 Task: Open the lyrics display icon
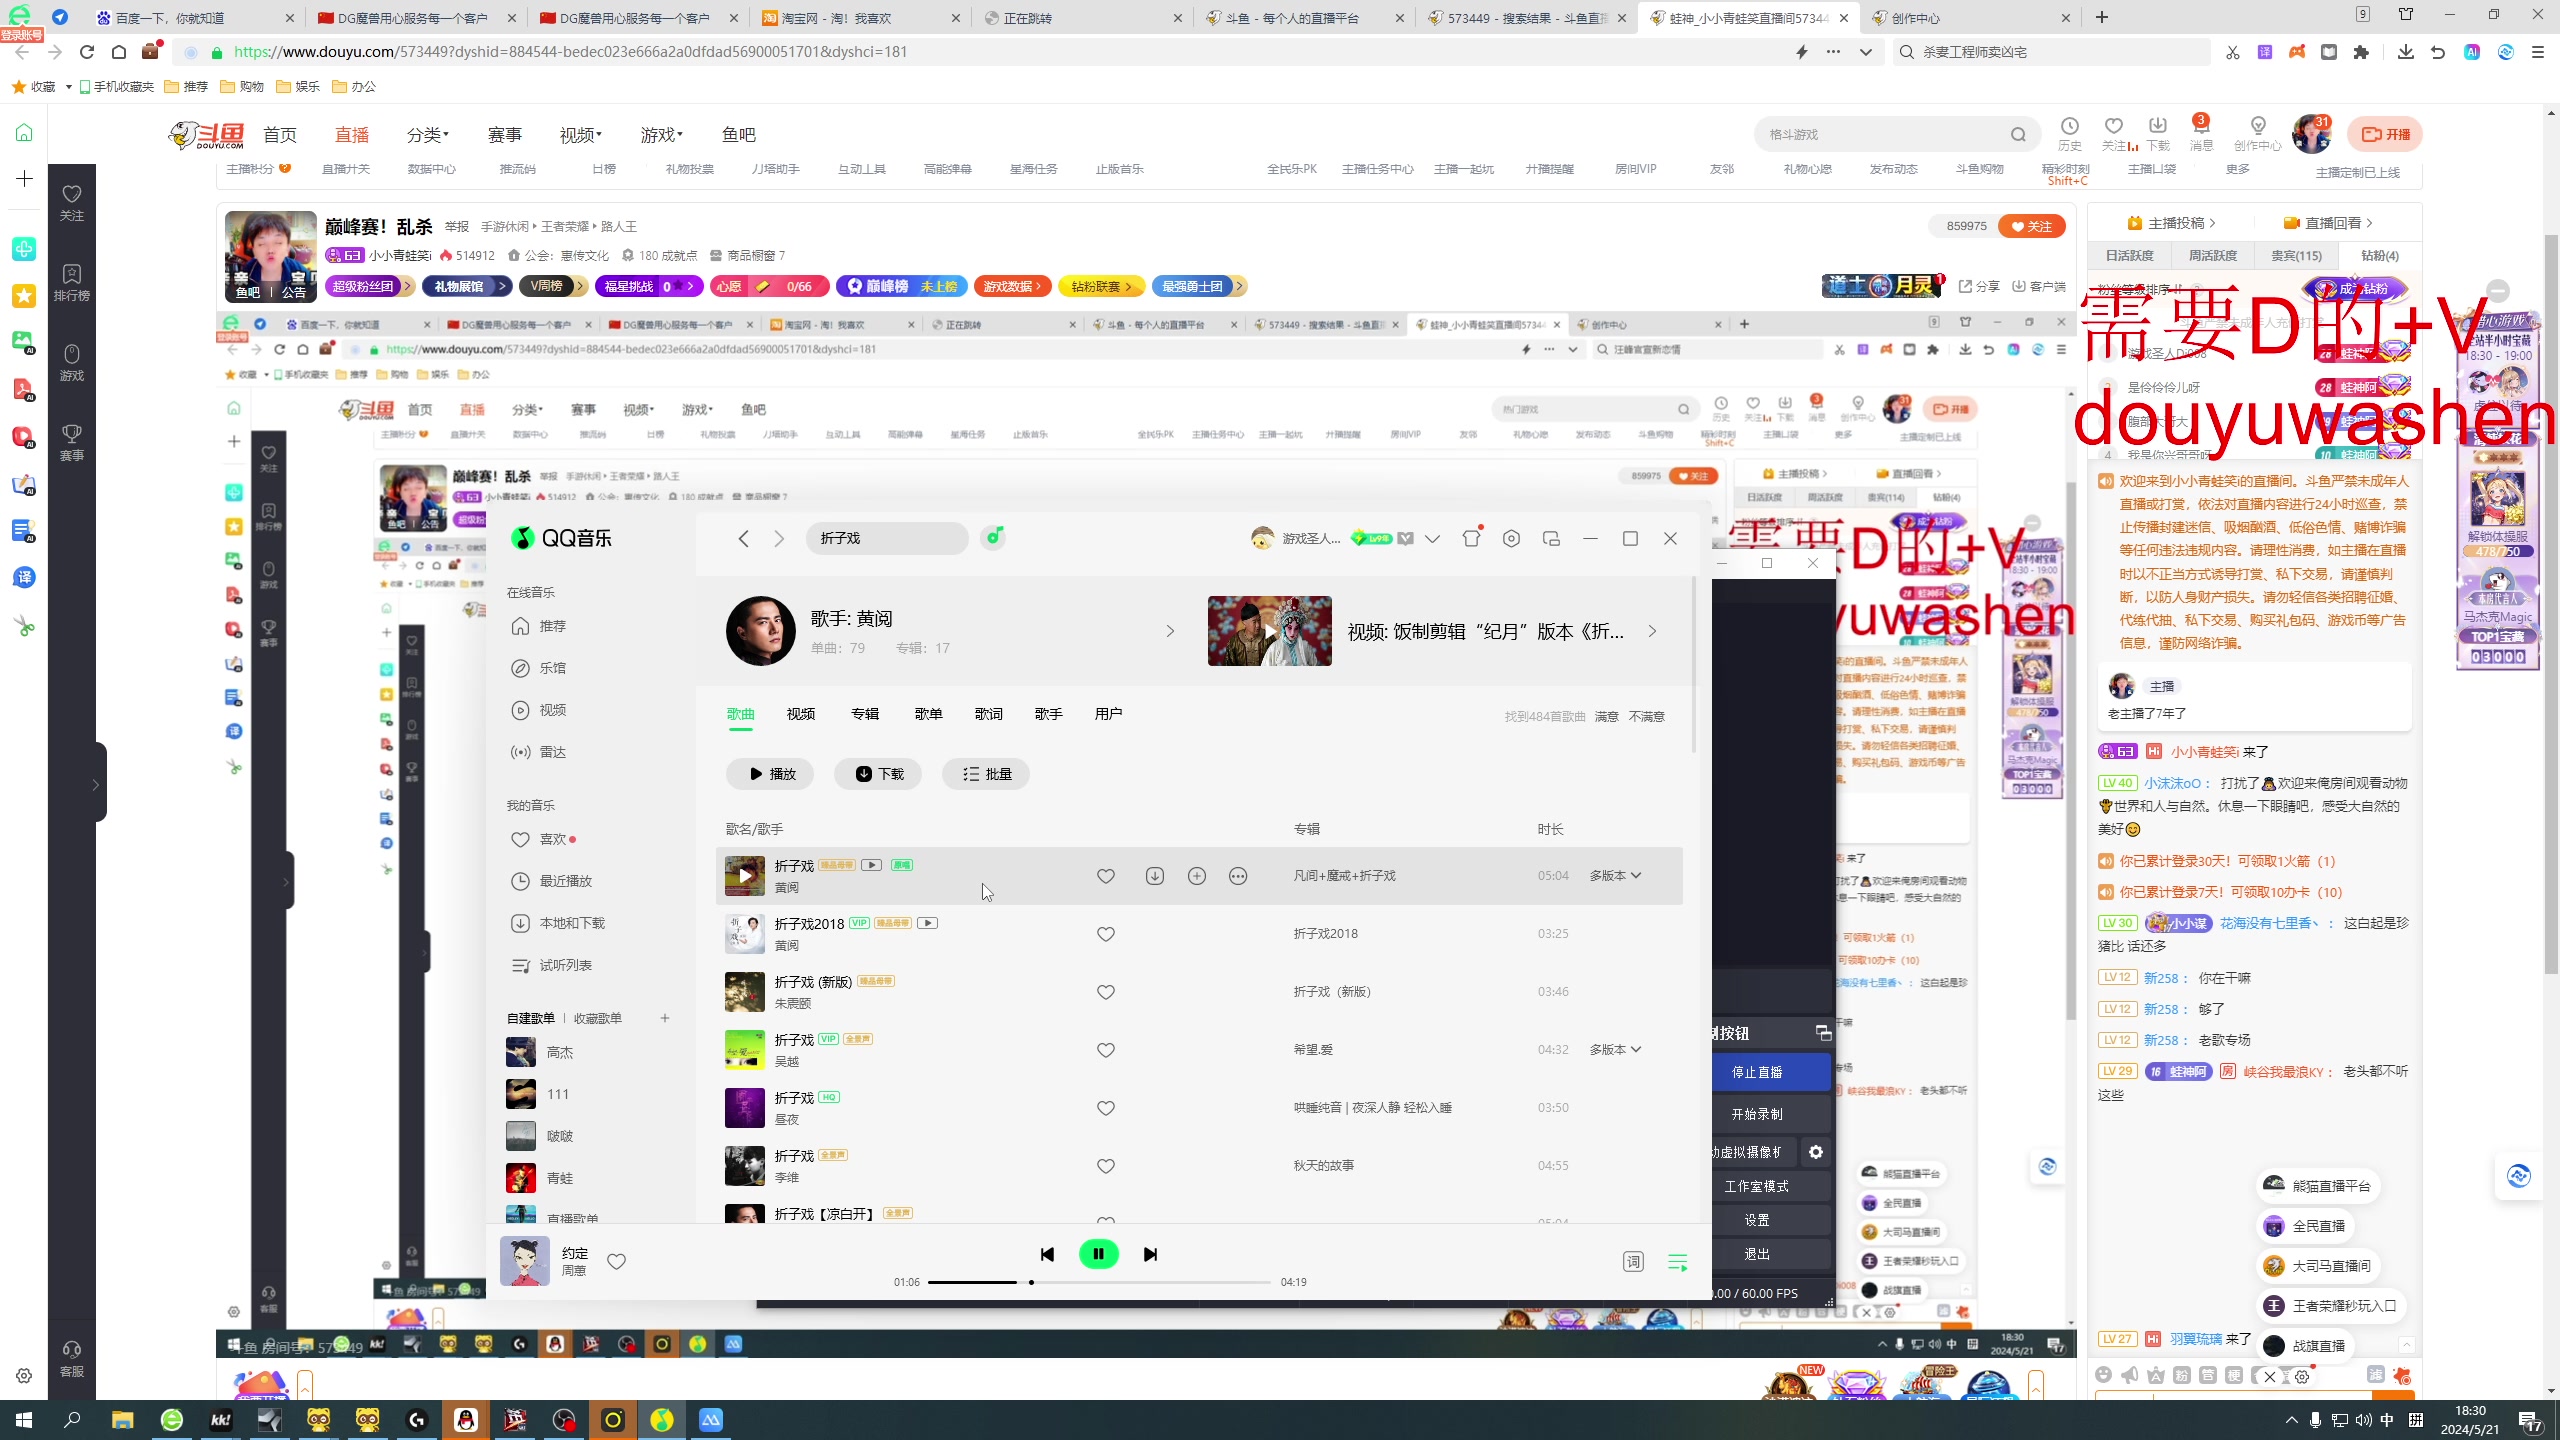tap(1633, 1262)
